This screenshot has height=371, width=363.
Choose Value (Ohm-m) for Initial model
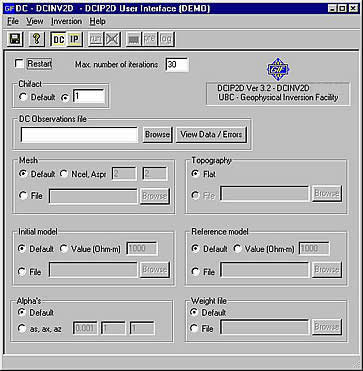click(64, 249)
